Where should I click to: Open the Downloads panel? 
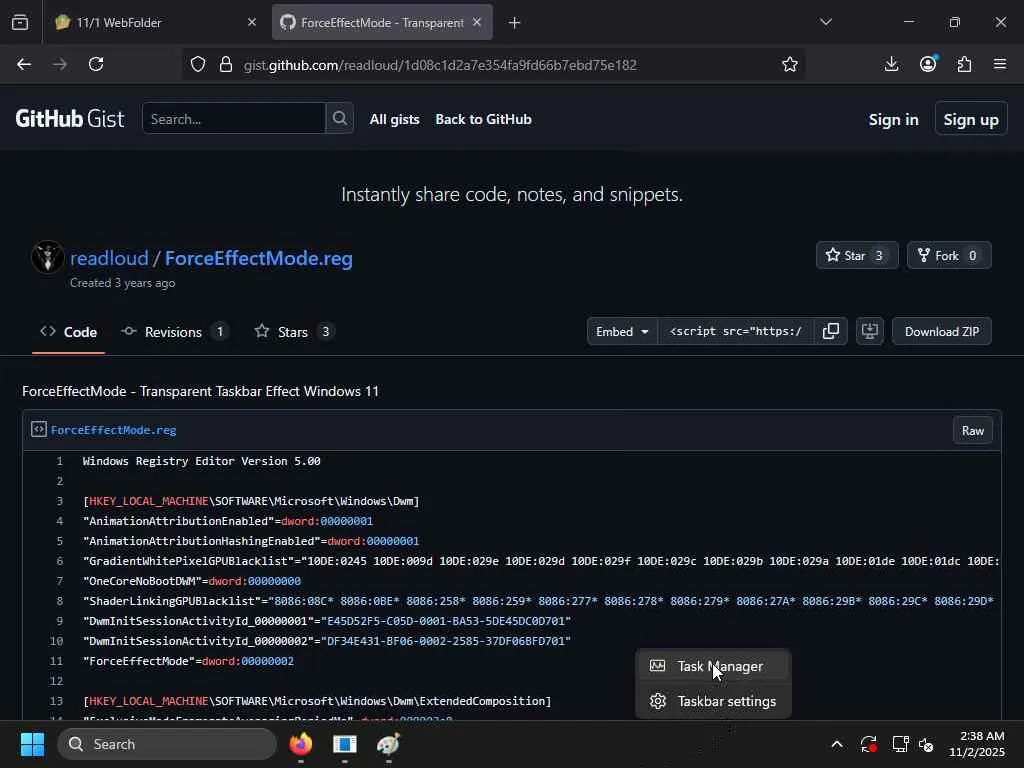[891, 64]
